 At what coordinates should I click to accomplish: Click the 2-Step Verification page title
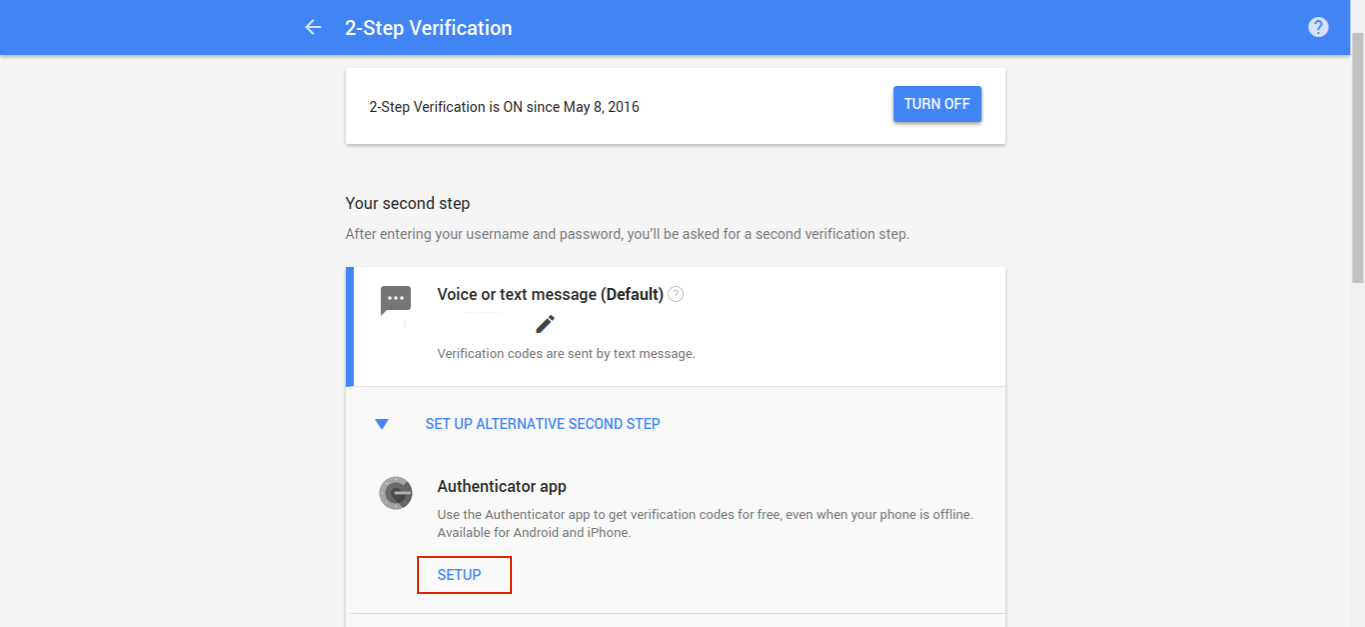coord(428,28)
